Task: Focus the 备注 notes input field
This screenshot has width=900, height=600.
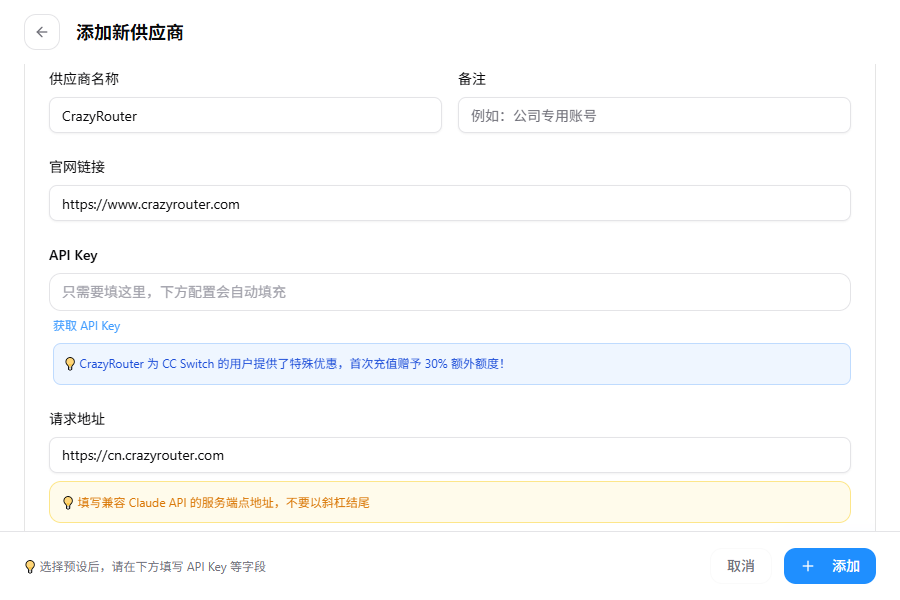Action: click(x=654, y=115)
